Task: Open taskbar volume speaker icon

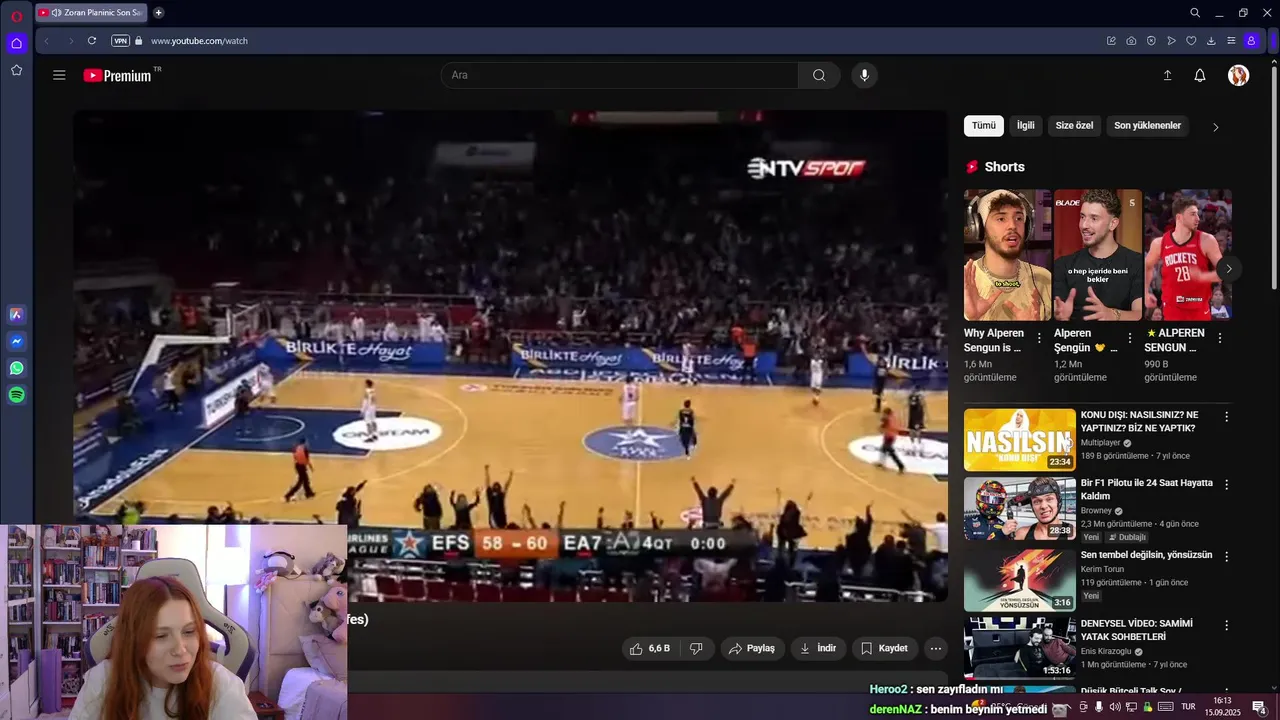Action: 1115,707
